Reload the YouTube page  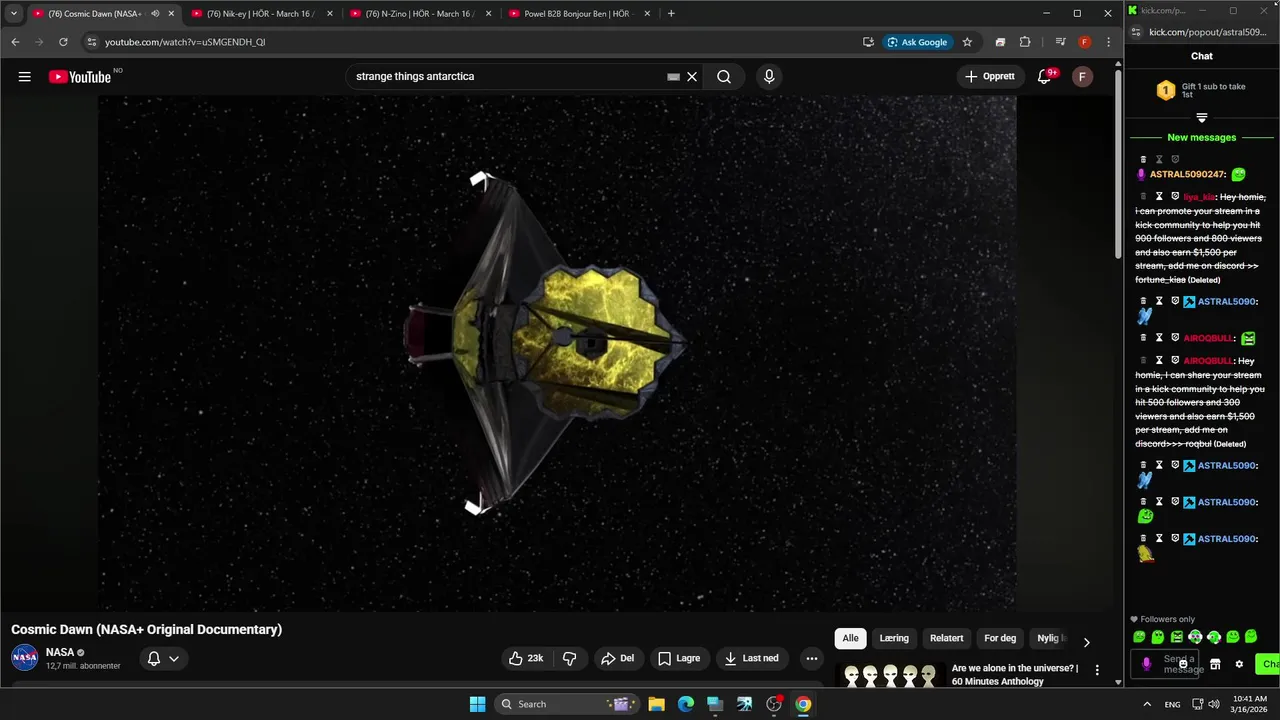coord(63,42)
